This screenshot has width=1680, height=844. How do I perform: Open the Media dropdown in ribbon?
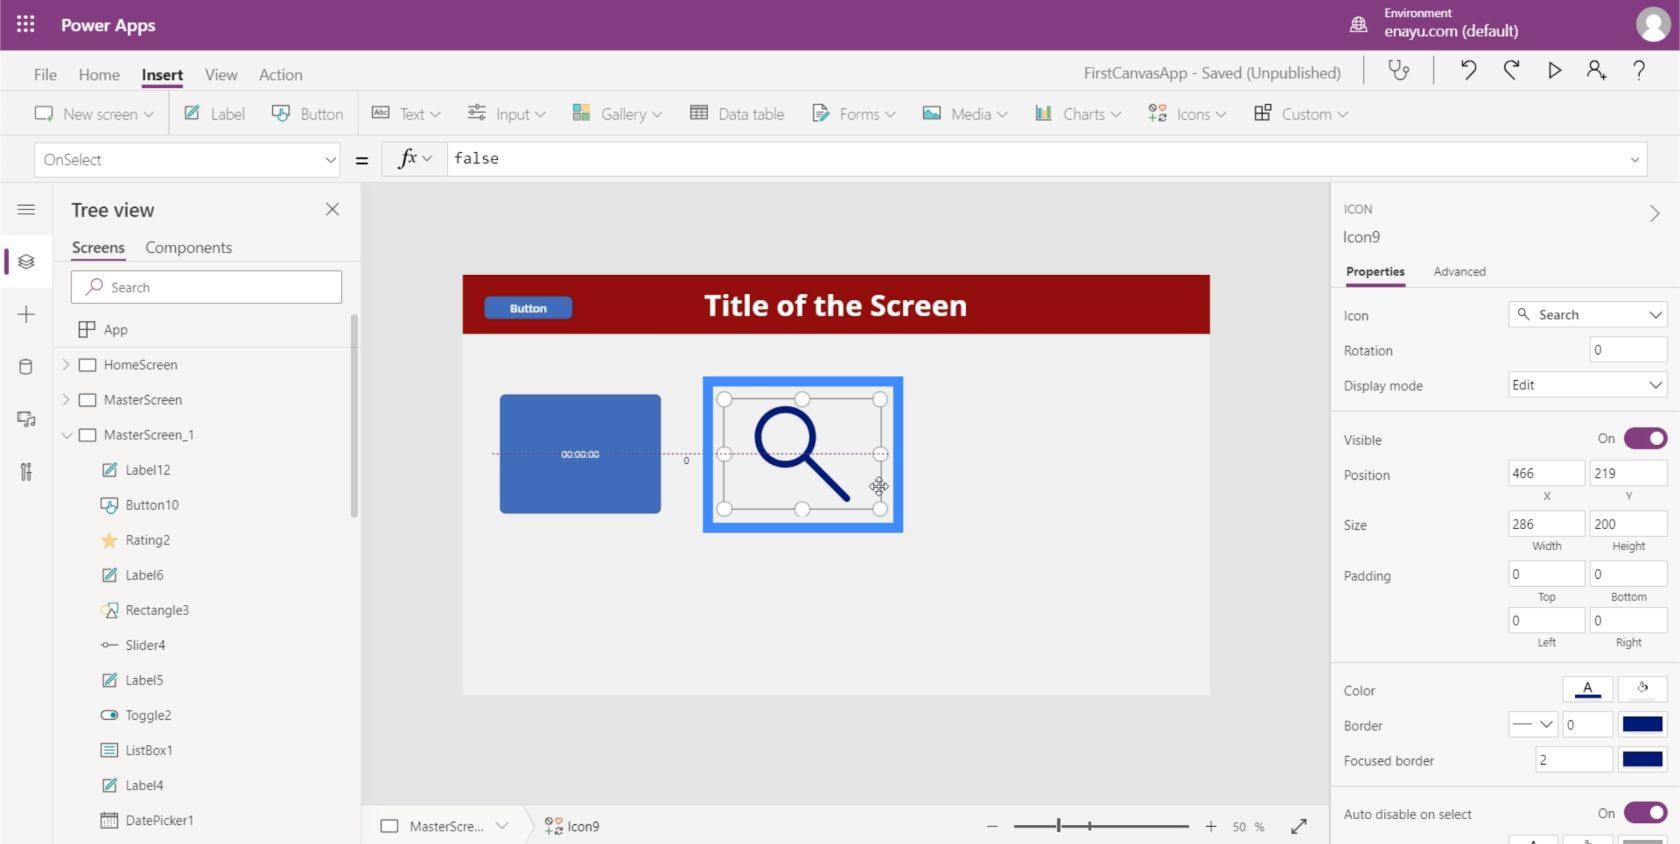(965, 114)
